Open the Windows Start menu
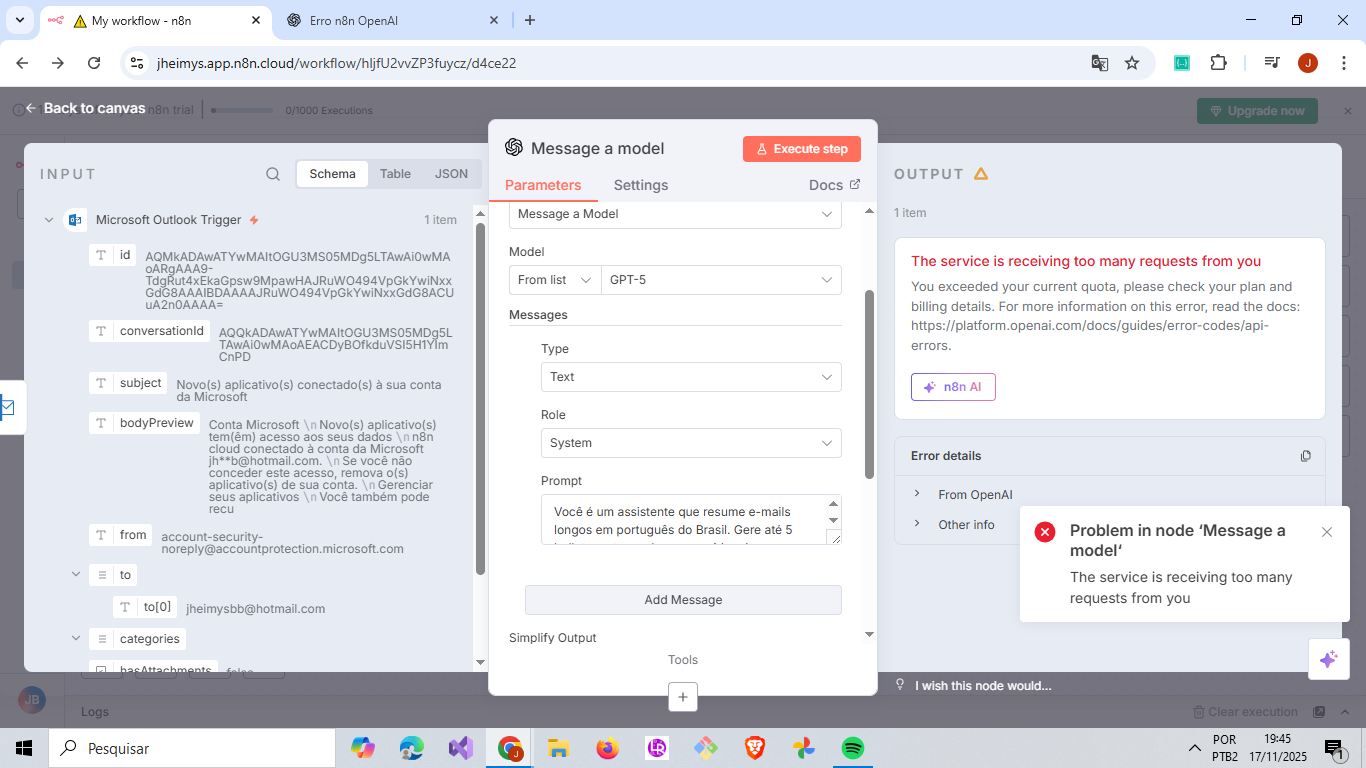 (24, 748)
